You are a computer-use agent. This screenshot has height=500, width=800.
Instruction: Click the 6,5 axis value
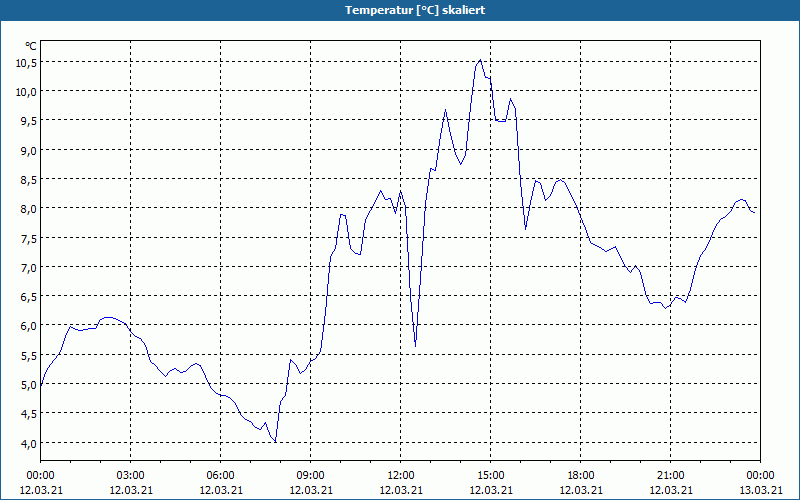(28, 296)
